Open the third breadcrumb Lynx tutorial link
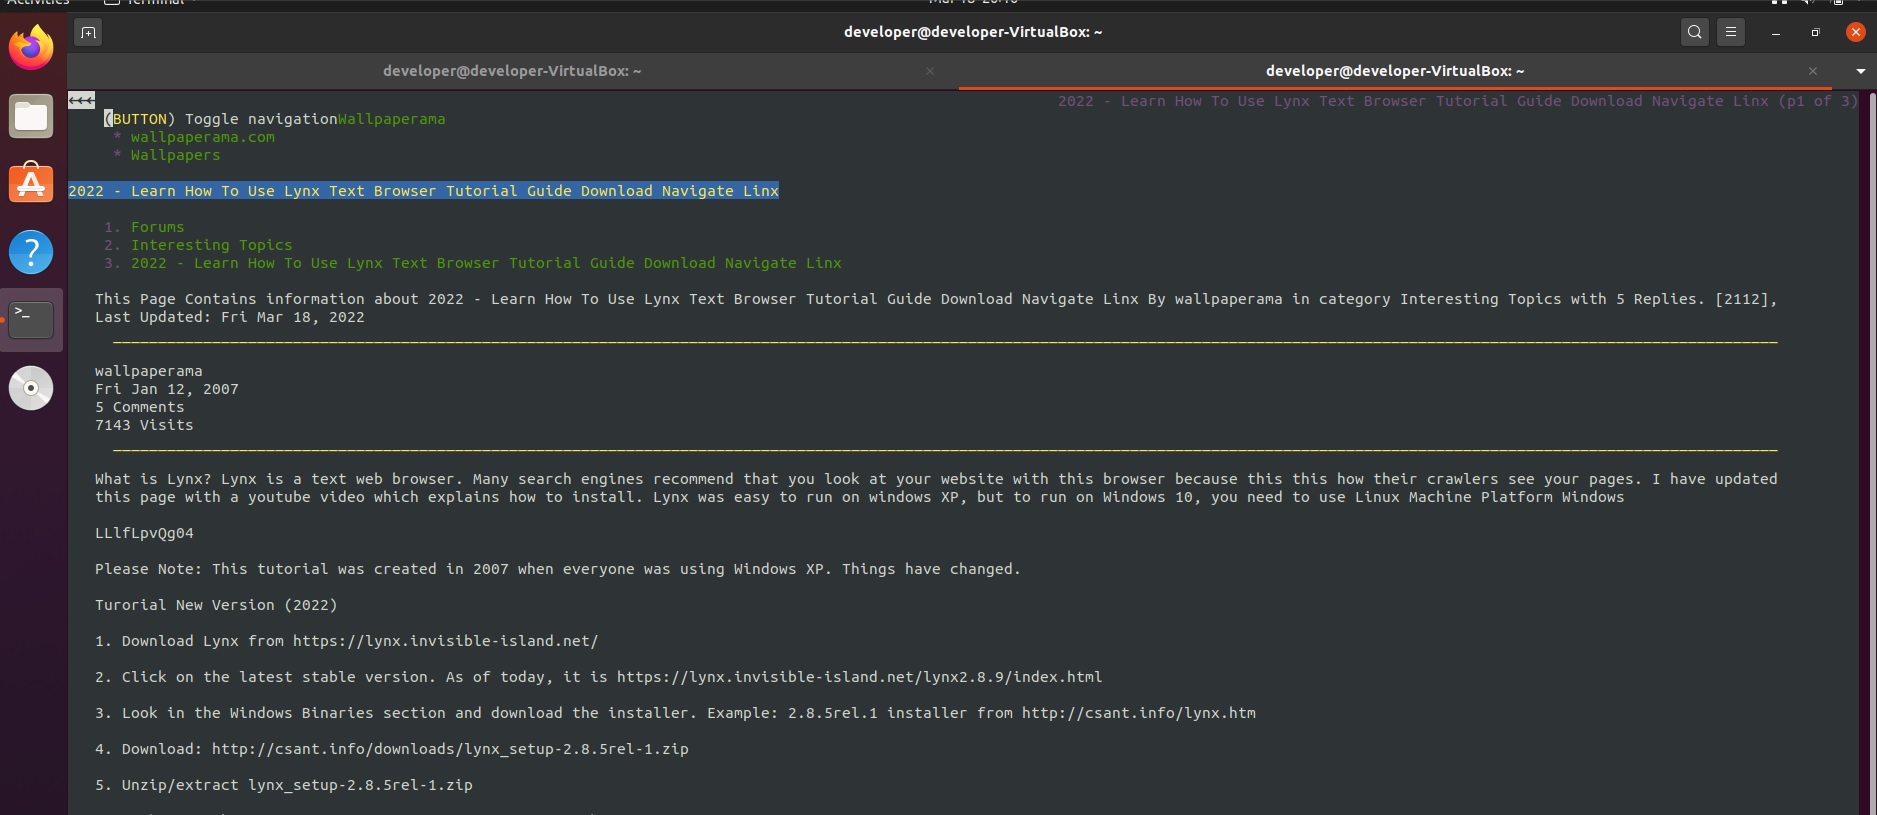1877x815 pixels. coord(486,263)
